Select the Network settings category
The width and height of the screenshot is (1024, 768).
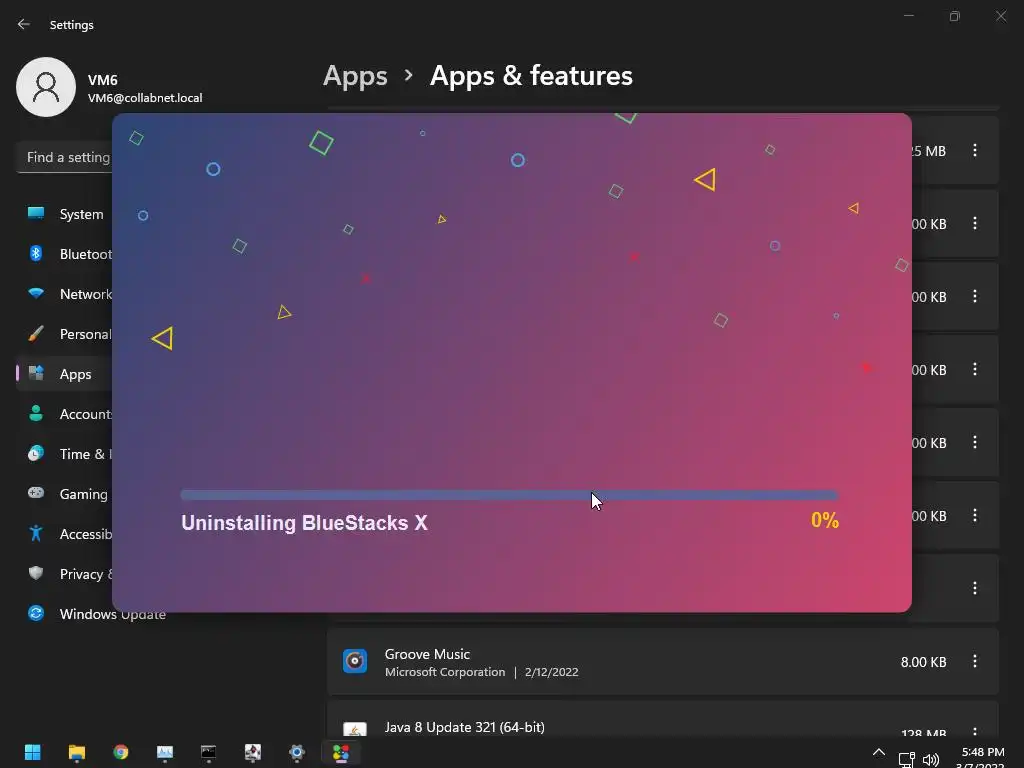pyautogui.click(x=65, y=294)
